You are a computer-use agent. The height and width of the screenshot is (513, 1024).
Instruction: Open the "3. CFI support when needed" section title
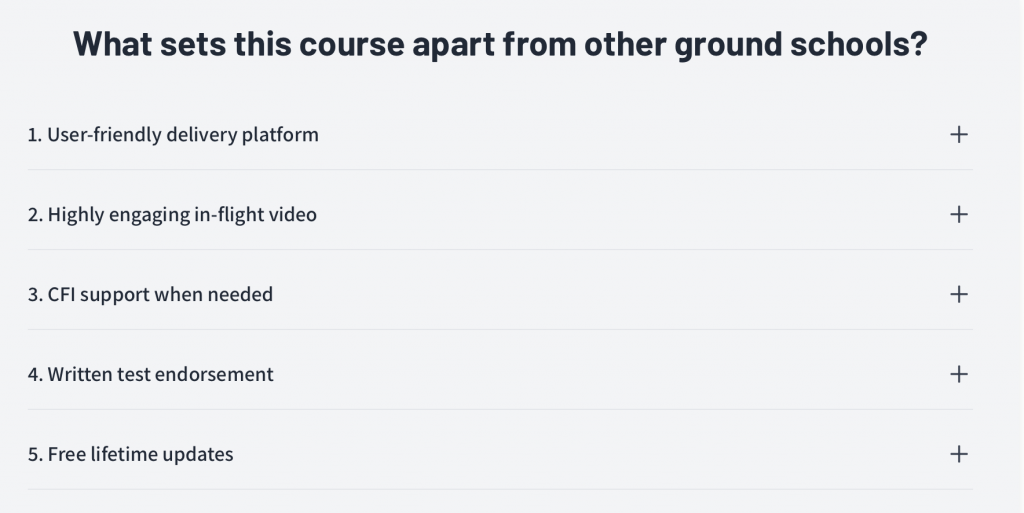click(150, 294)
